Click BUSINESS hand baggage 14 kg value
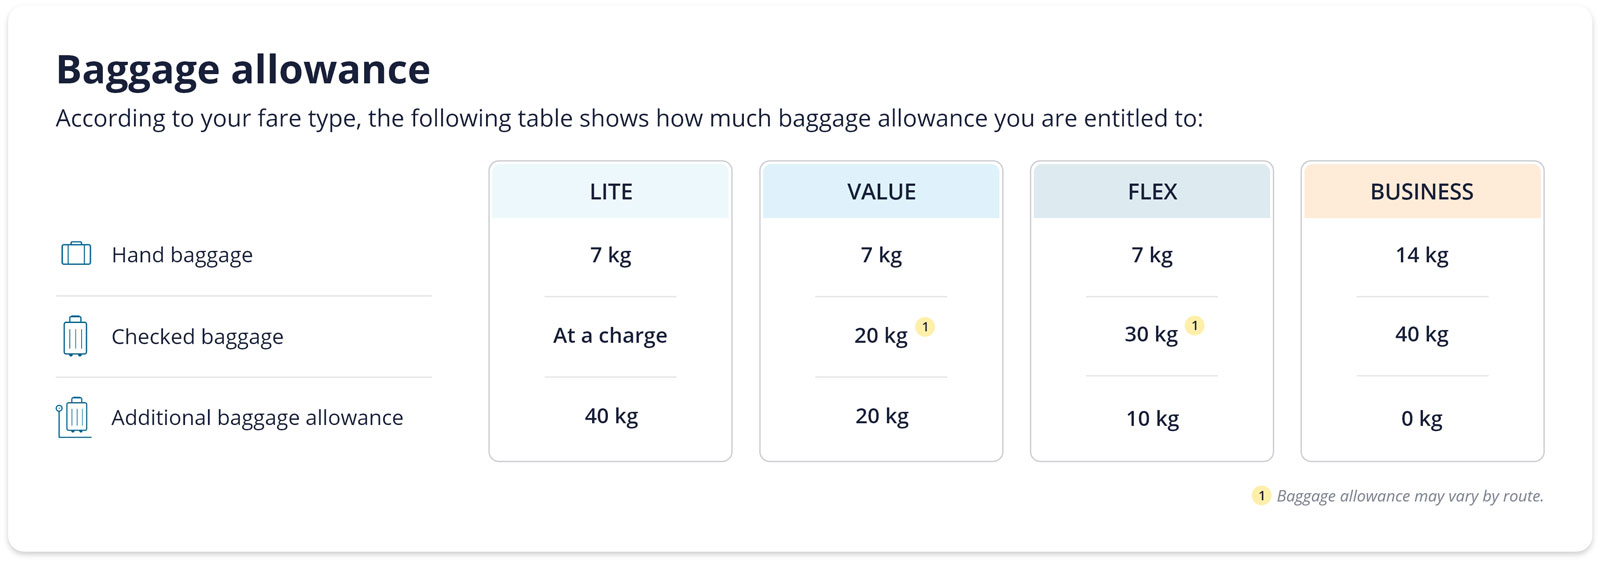This screenshot has width=1600, height=562. tap(1422, 255)
